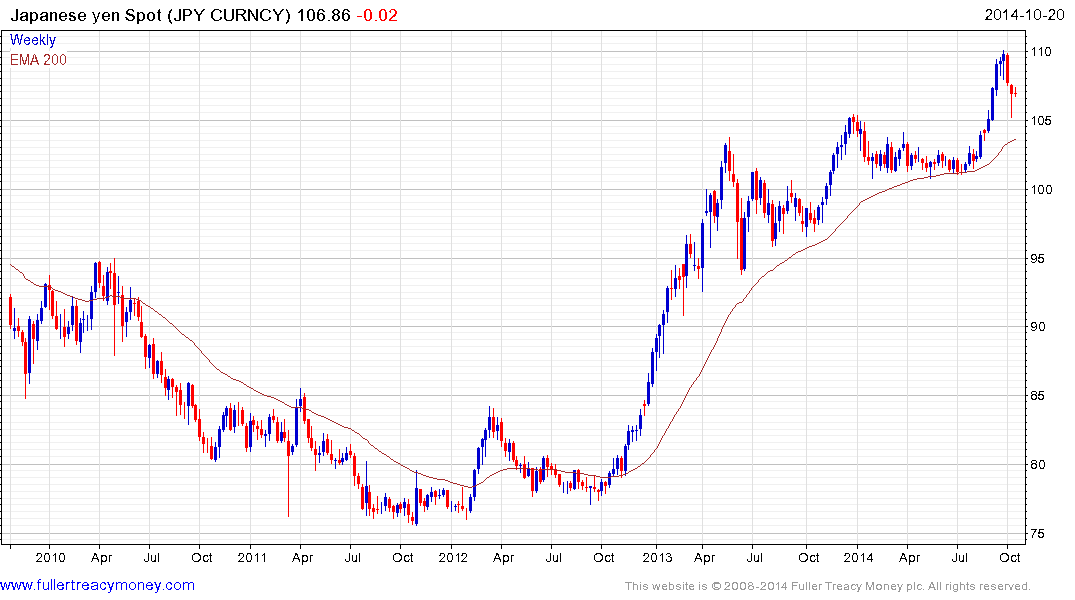Select the 95 price level on the y-axis

1042,259
